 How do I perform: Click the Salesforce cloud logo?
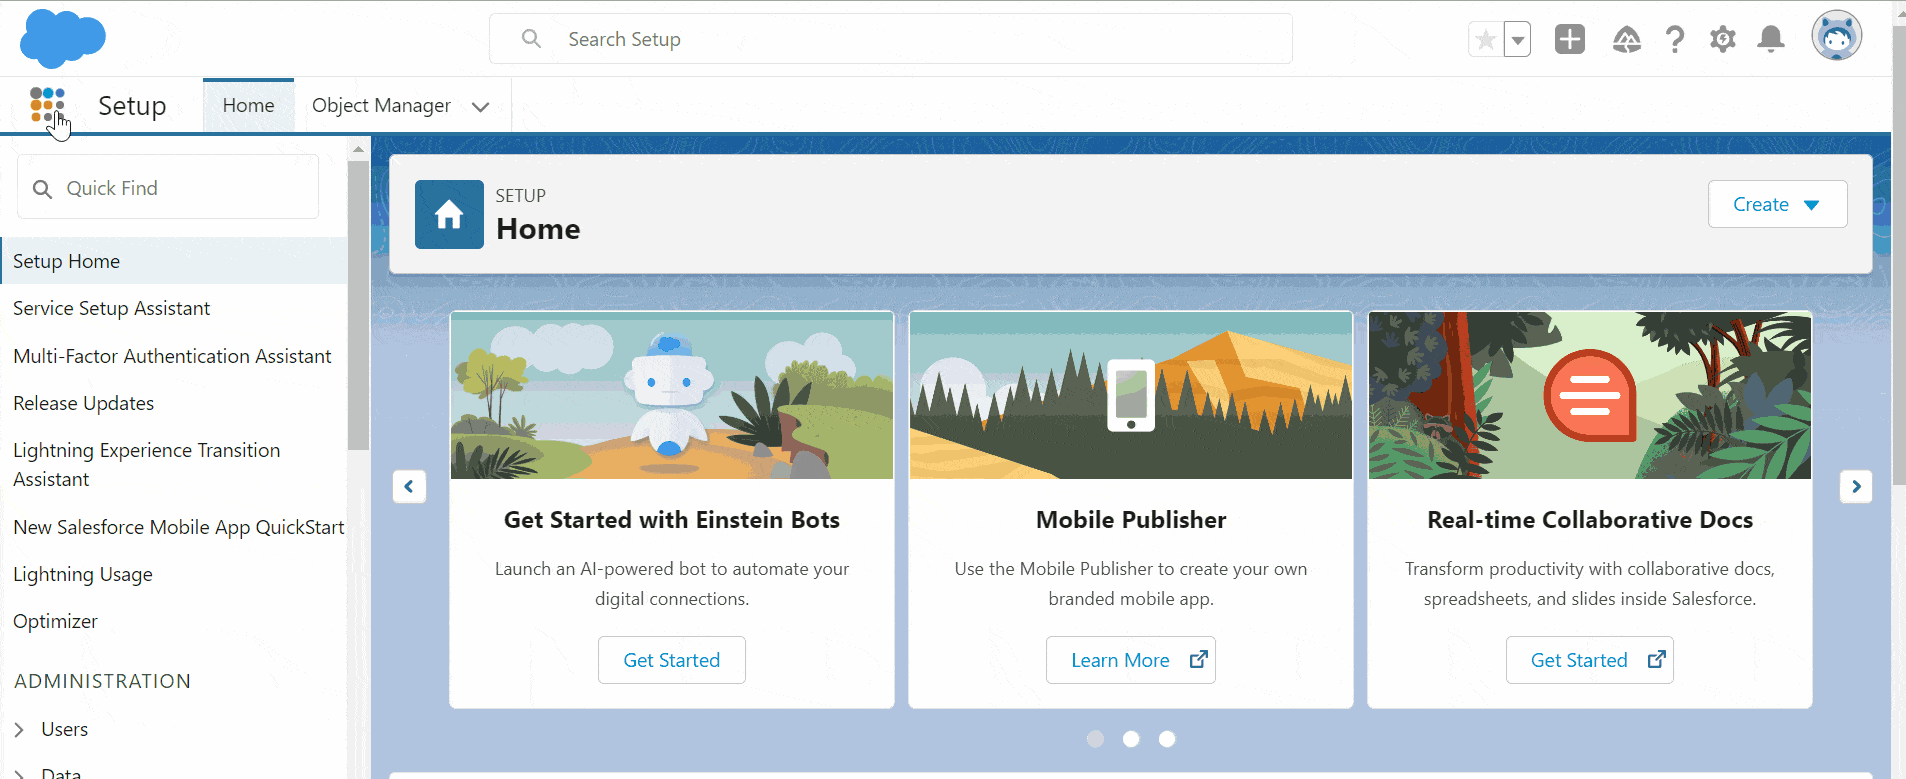click(x=63, y=39)
